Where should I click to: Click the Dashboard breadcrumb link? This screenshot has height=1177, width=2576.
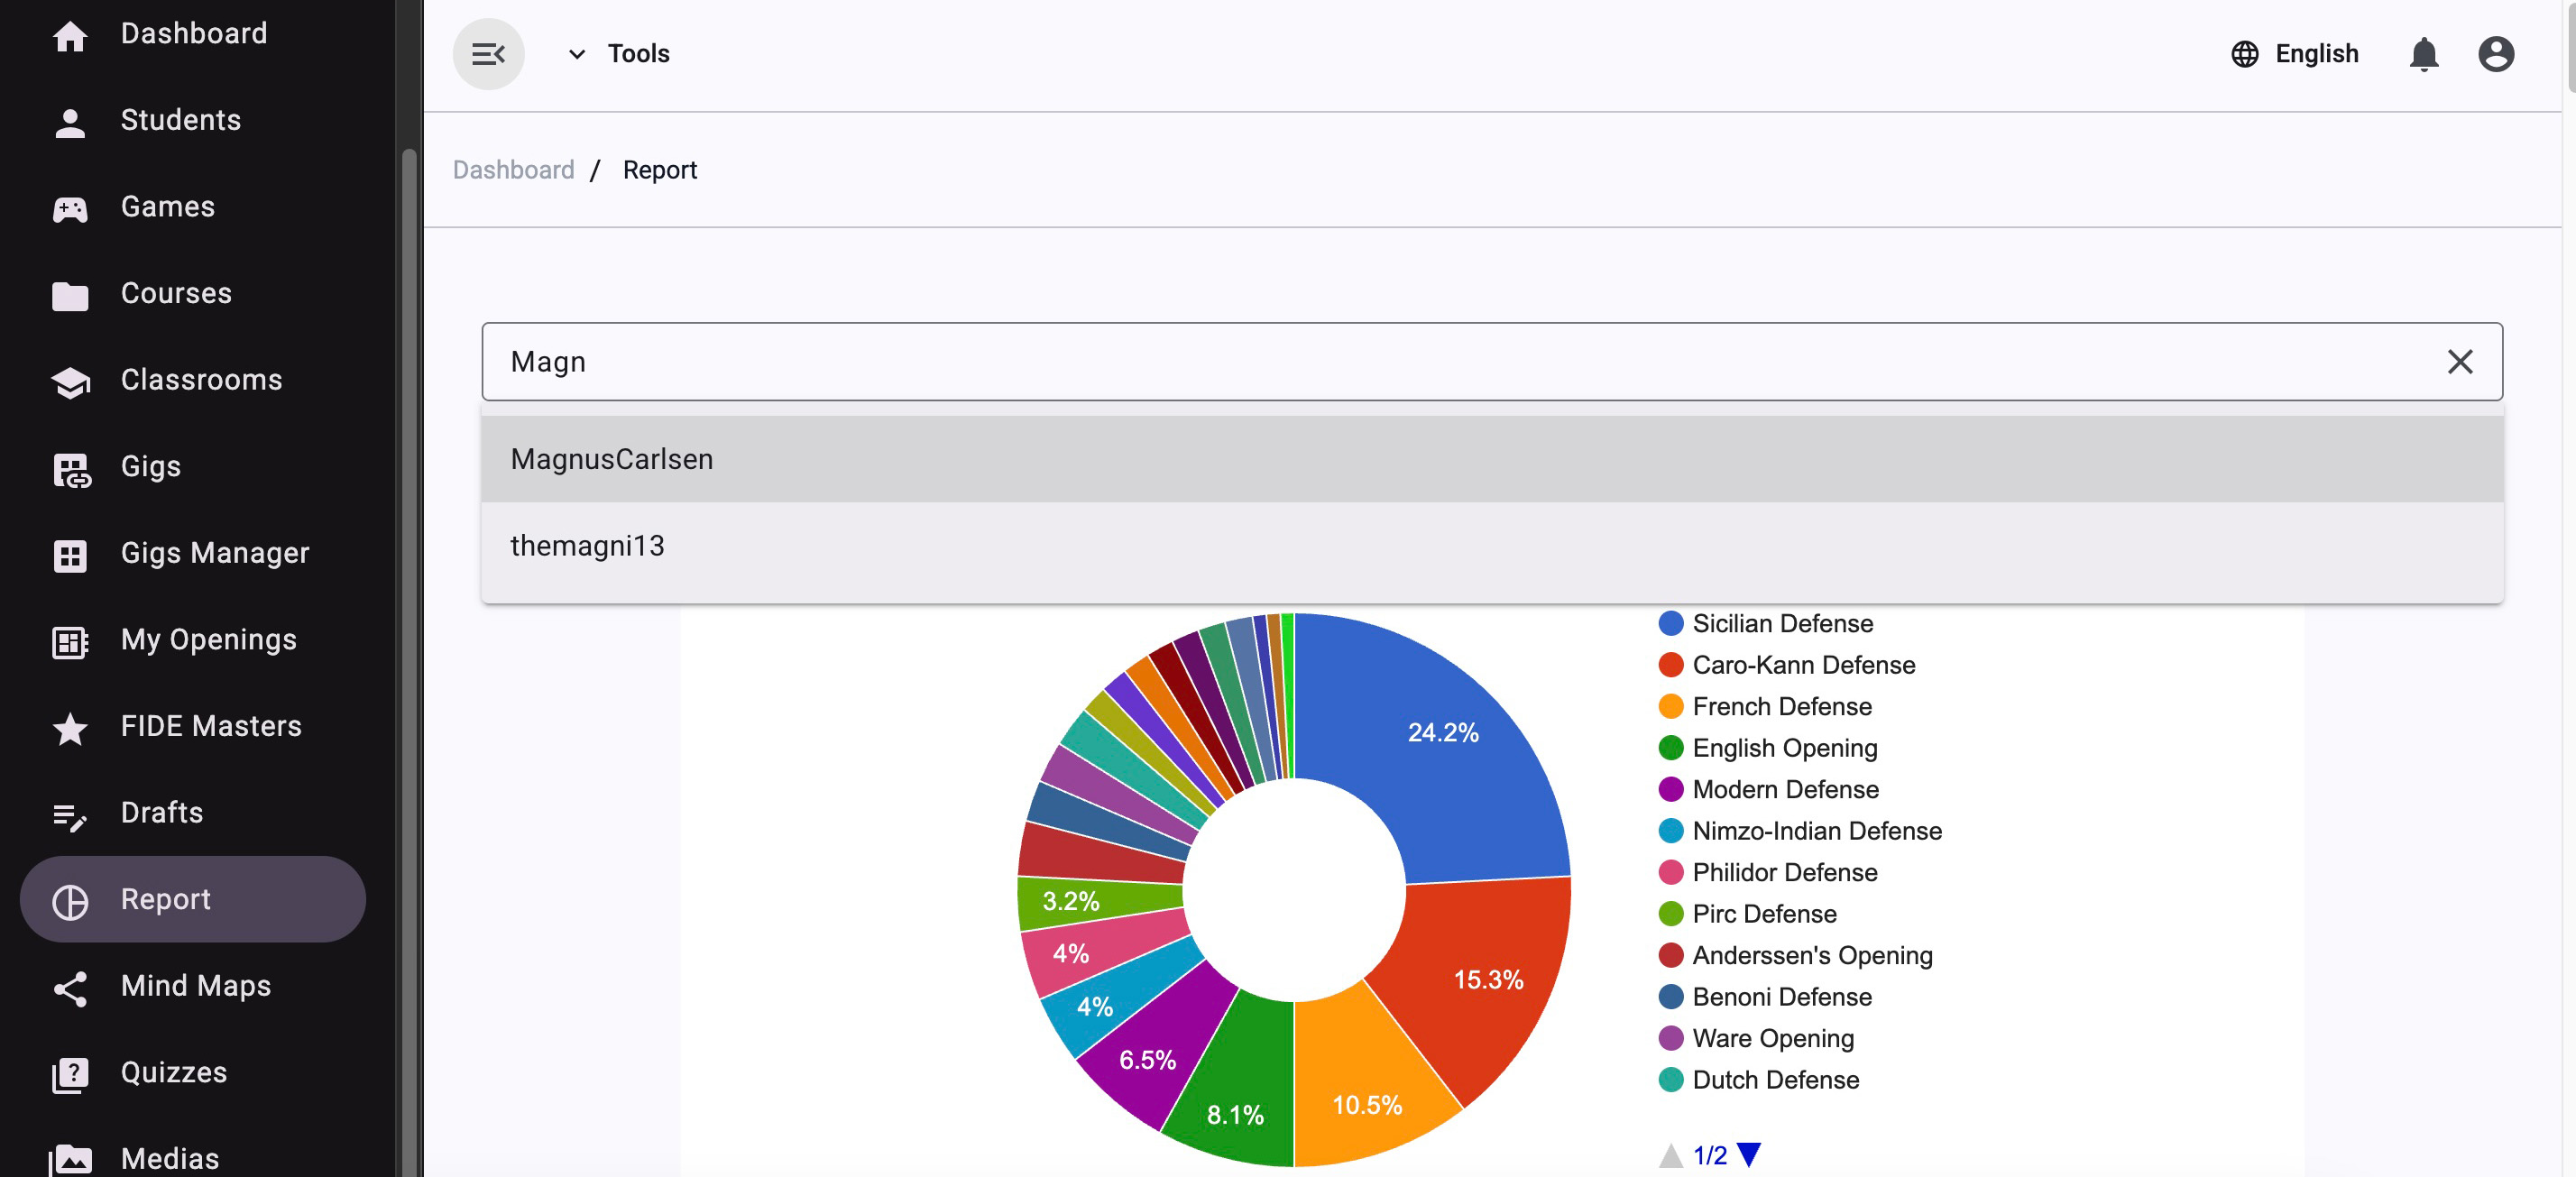pos(513,170)
